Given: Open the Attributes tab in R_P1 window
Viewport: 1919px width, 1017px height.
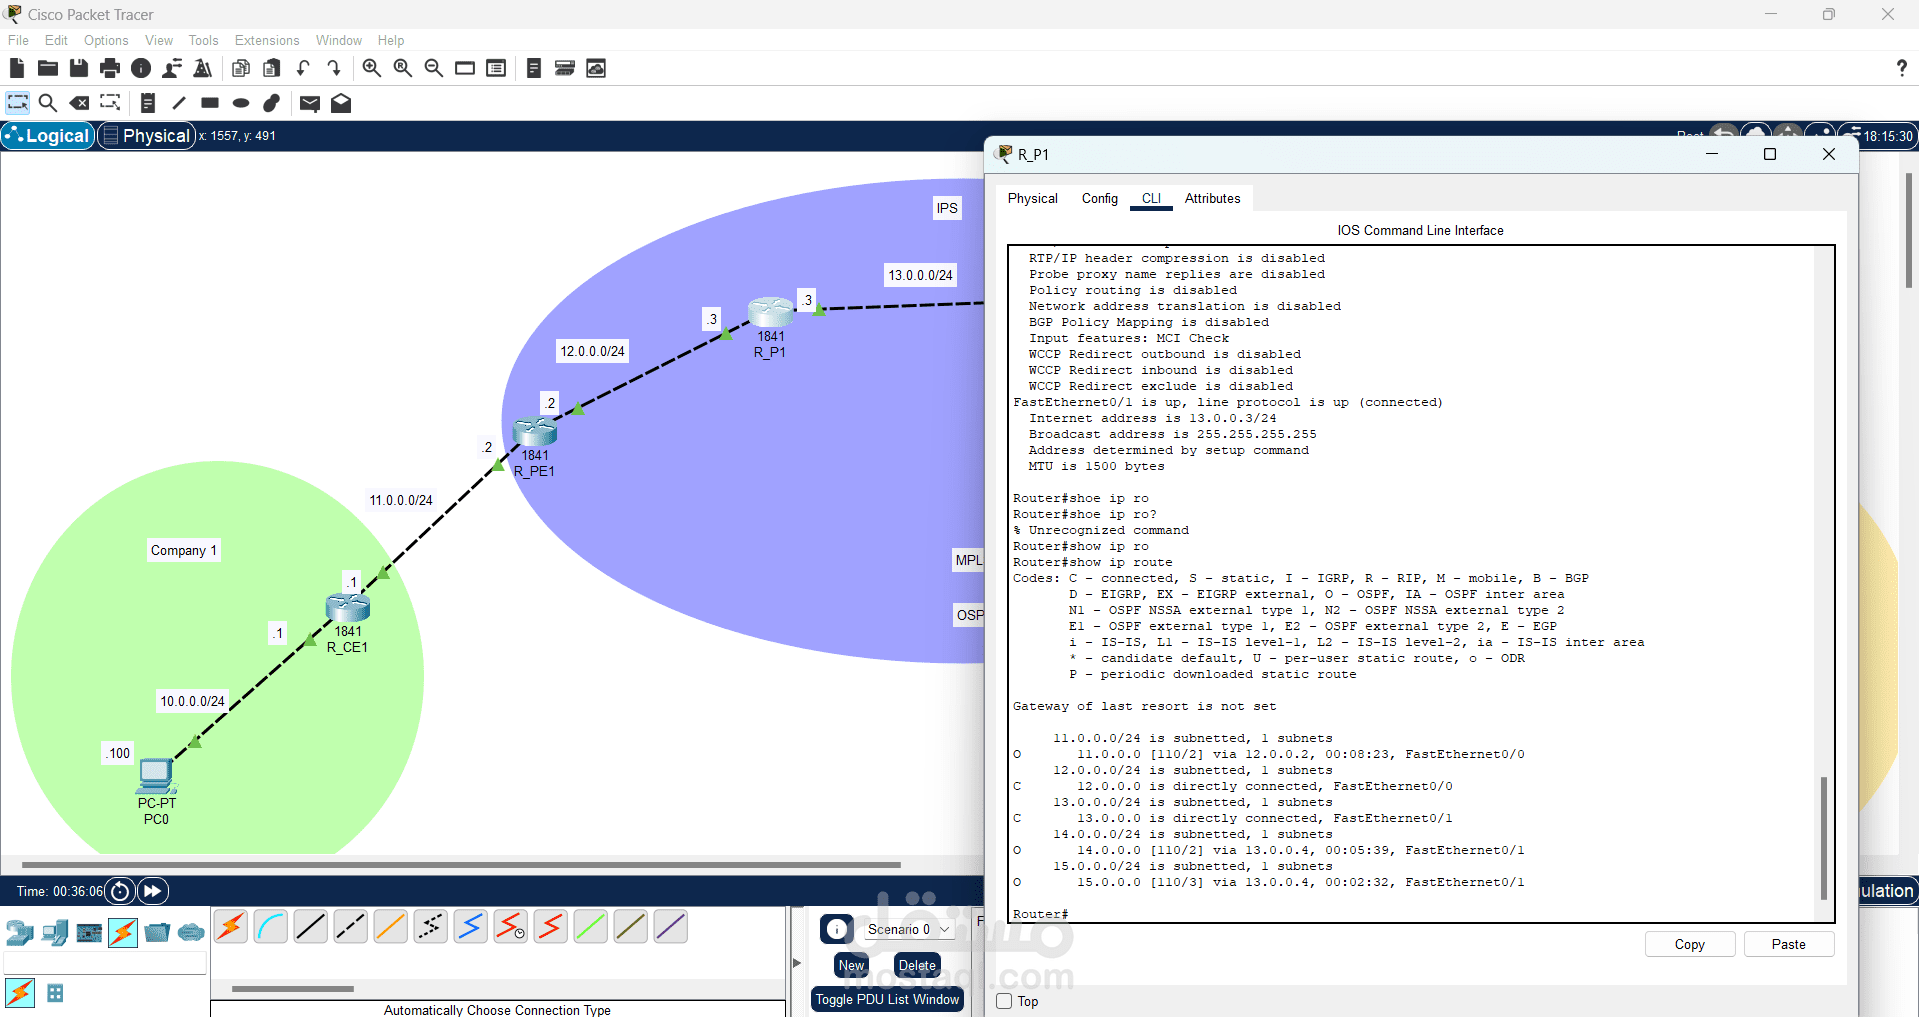Looking at the screenshot, I should click(x=1213, y=198).
